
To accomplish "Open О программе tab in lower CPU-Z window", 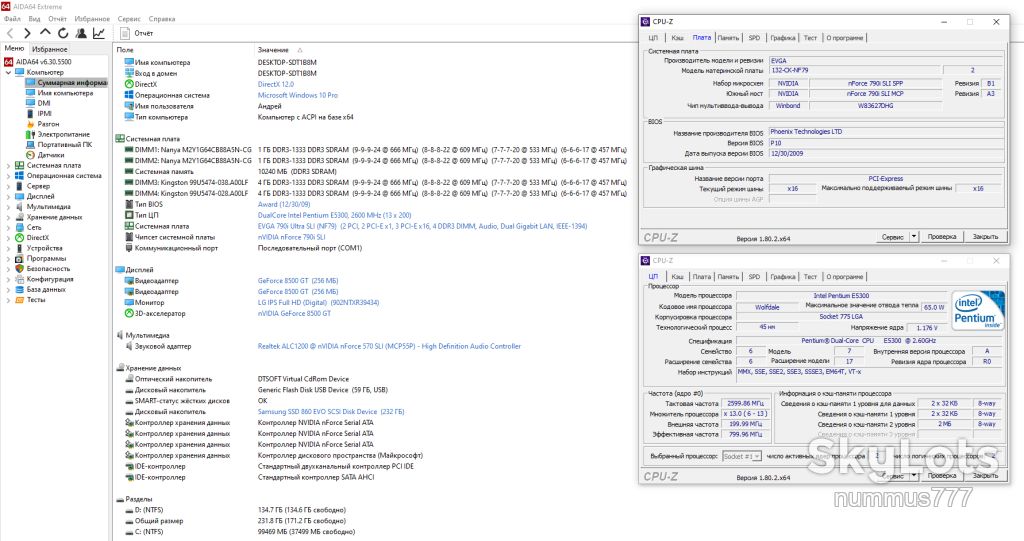I will [x=844, y=277].
